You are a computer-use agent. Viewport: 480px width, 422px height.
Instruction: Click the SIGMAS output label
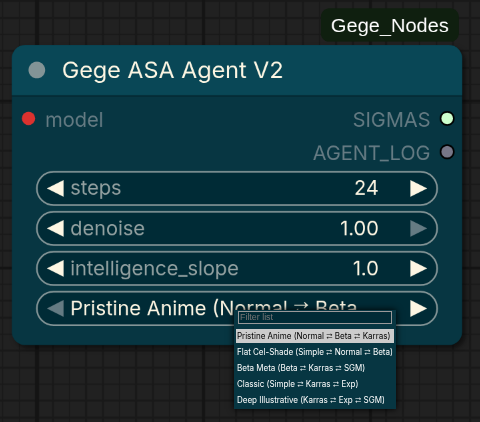[x=391, y=119]
